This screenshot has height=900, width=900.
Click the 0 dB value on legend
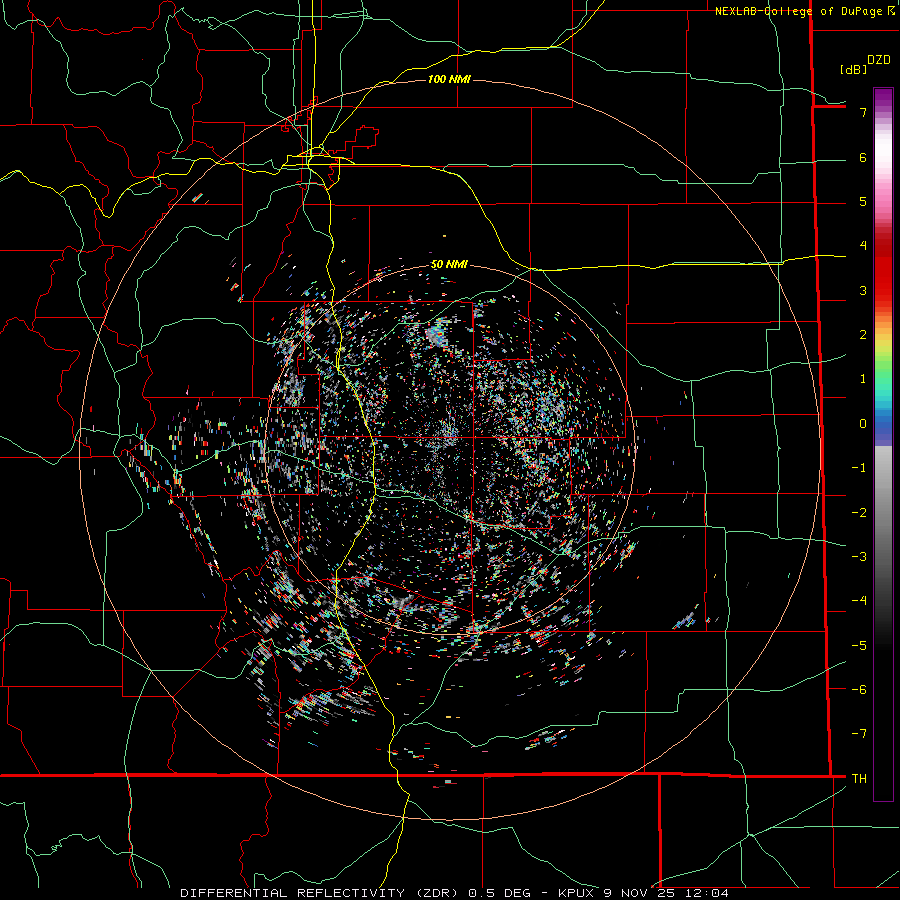point(863,424)
